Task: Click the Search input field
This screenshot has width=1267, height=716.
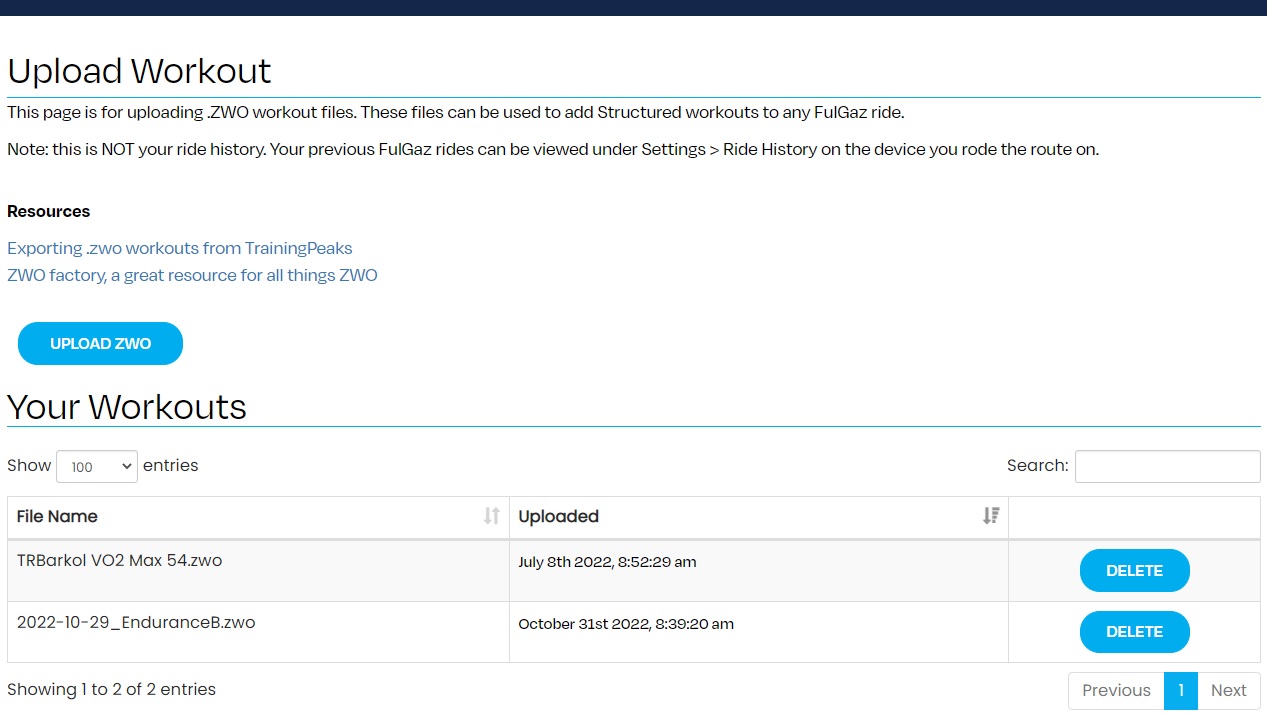Action: 1167,466
